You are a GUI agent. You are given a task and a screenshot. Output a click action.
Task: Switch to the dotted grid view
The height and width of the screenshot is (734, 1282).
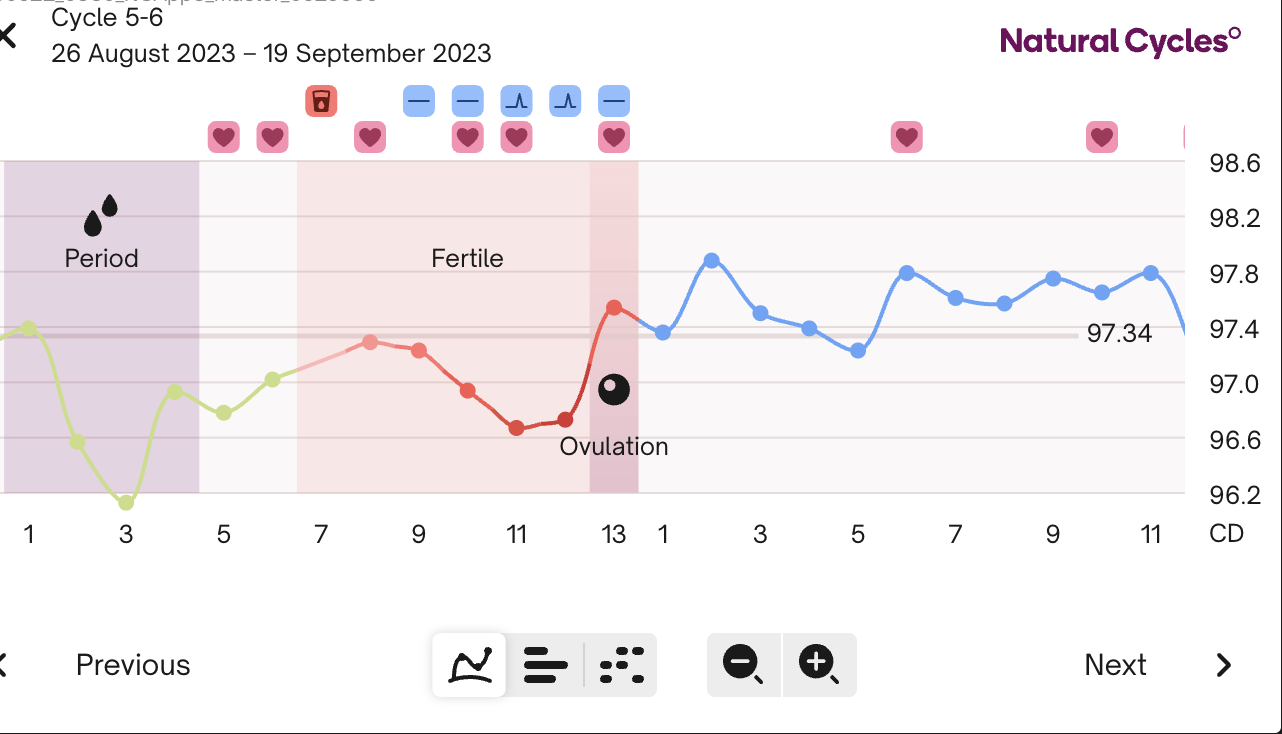[x=621, y=664]
